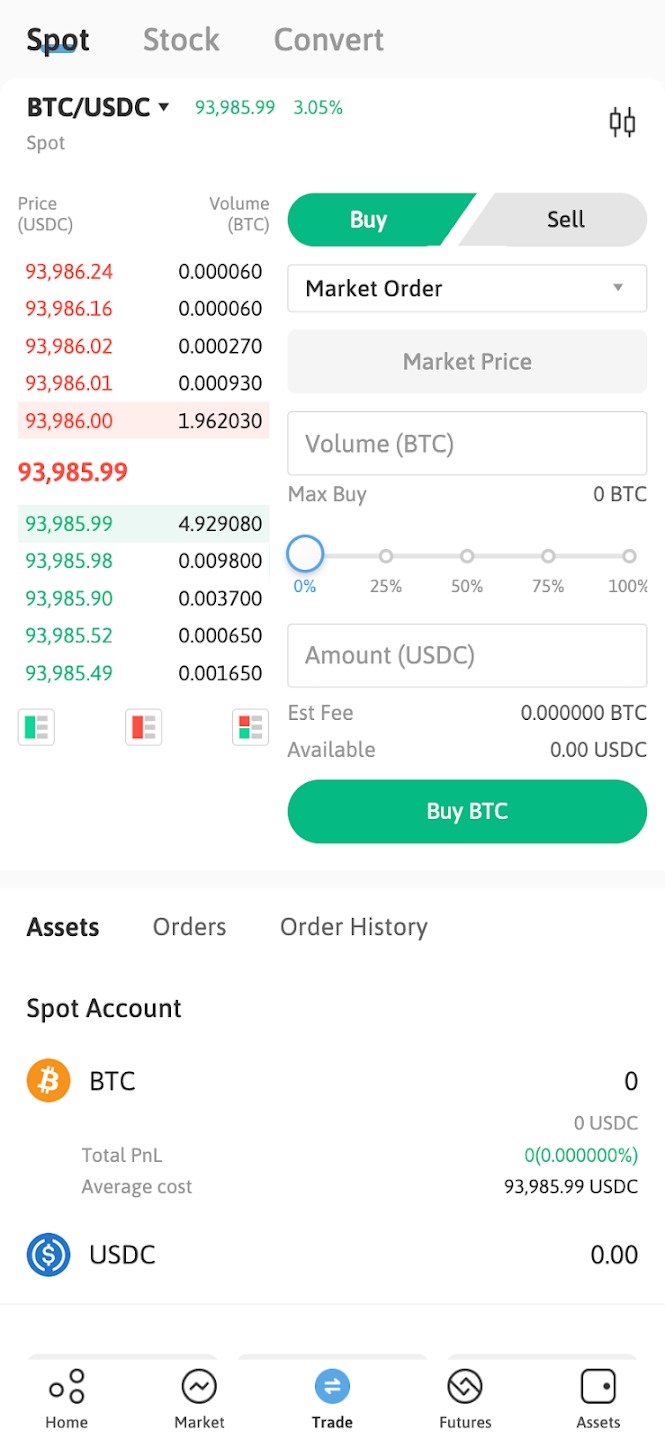Select the buy-orders-only order book layout icon
Screen dimensions: 665x1440
[x=36, y=727]
